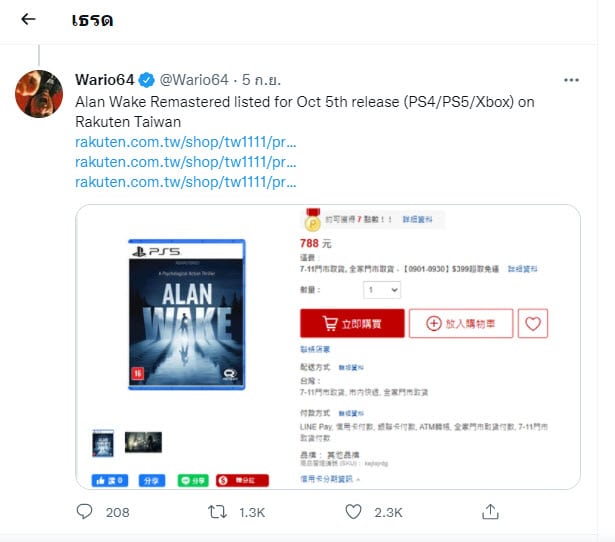Open the third rakuten.com.tw link

[x=186, y=182]
